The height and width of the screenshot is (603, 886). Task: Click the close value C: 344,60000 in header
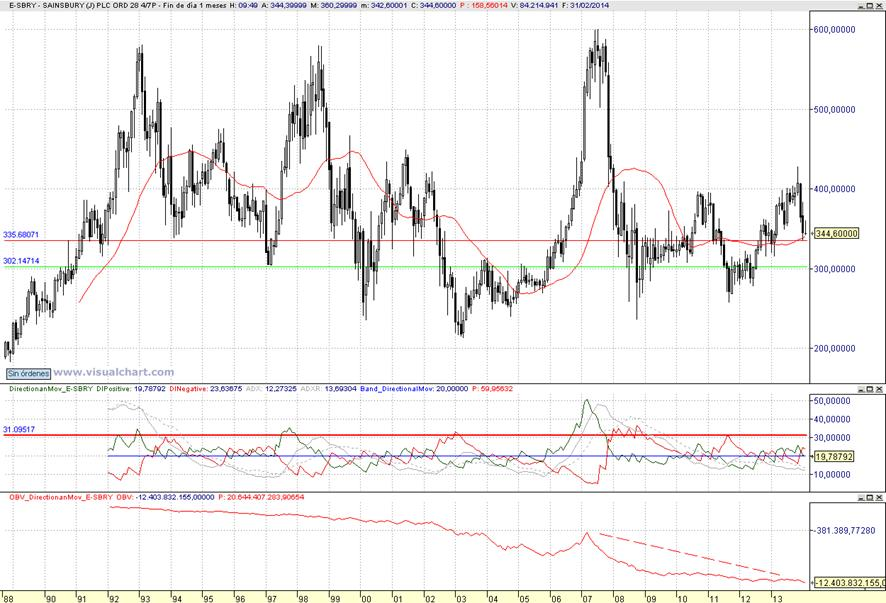(x=433, y=5)
